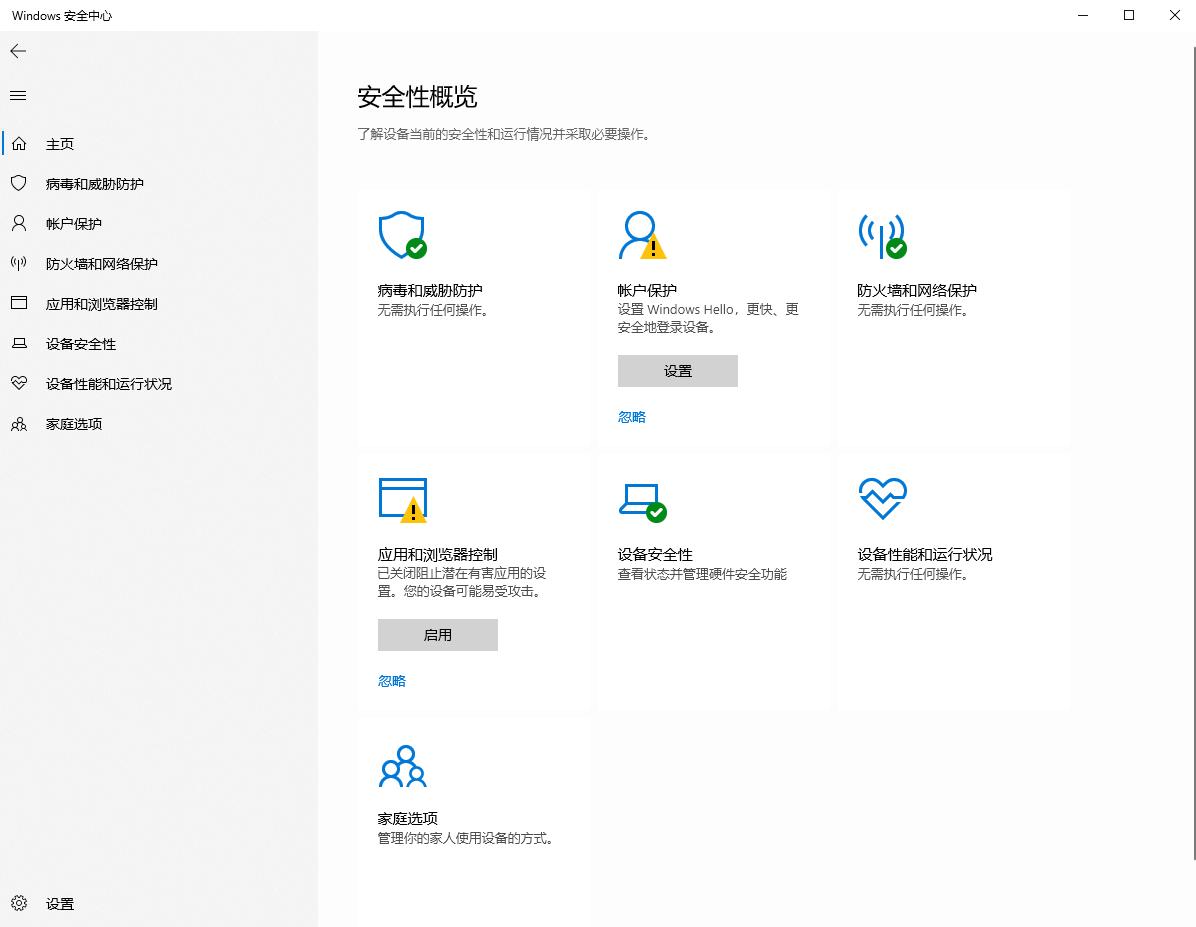Click the 应用和浏览器控制 browser warning icon
The height and width of the screenshot is (927, 1196).
404,499
